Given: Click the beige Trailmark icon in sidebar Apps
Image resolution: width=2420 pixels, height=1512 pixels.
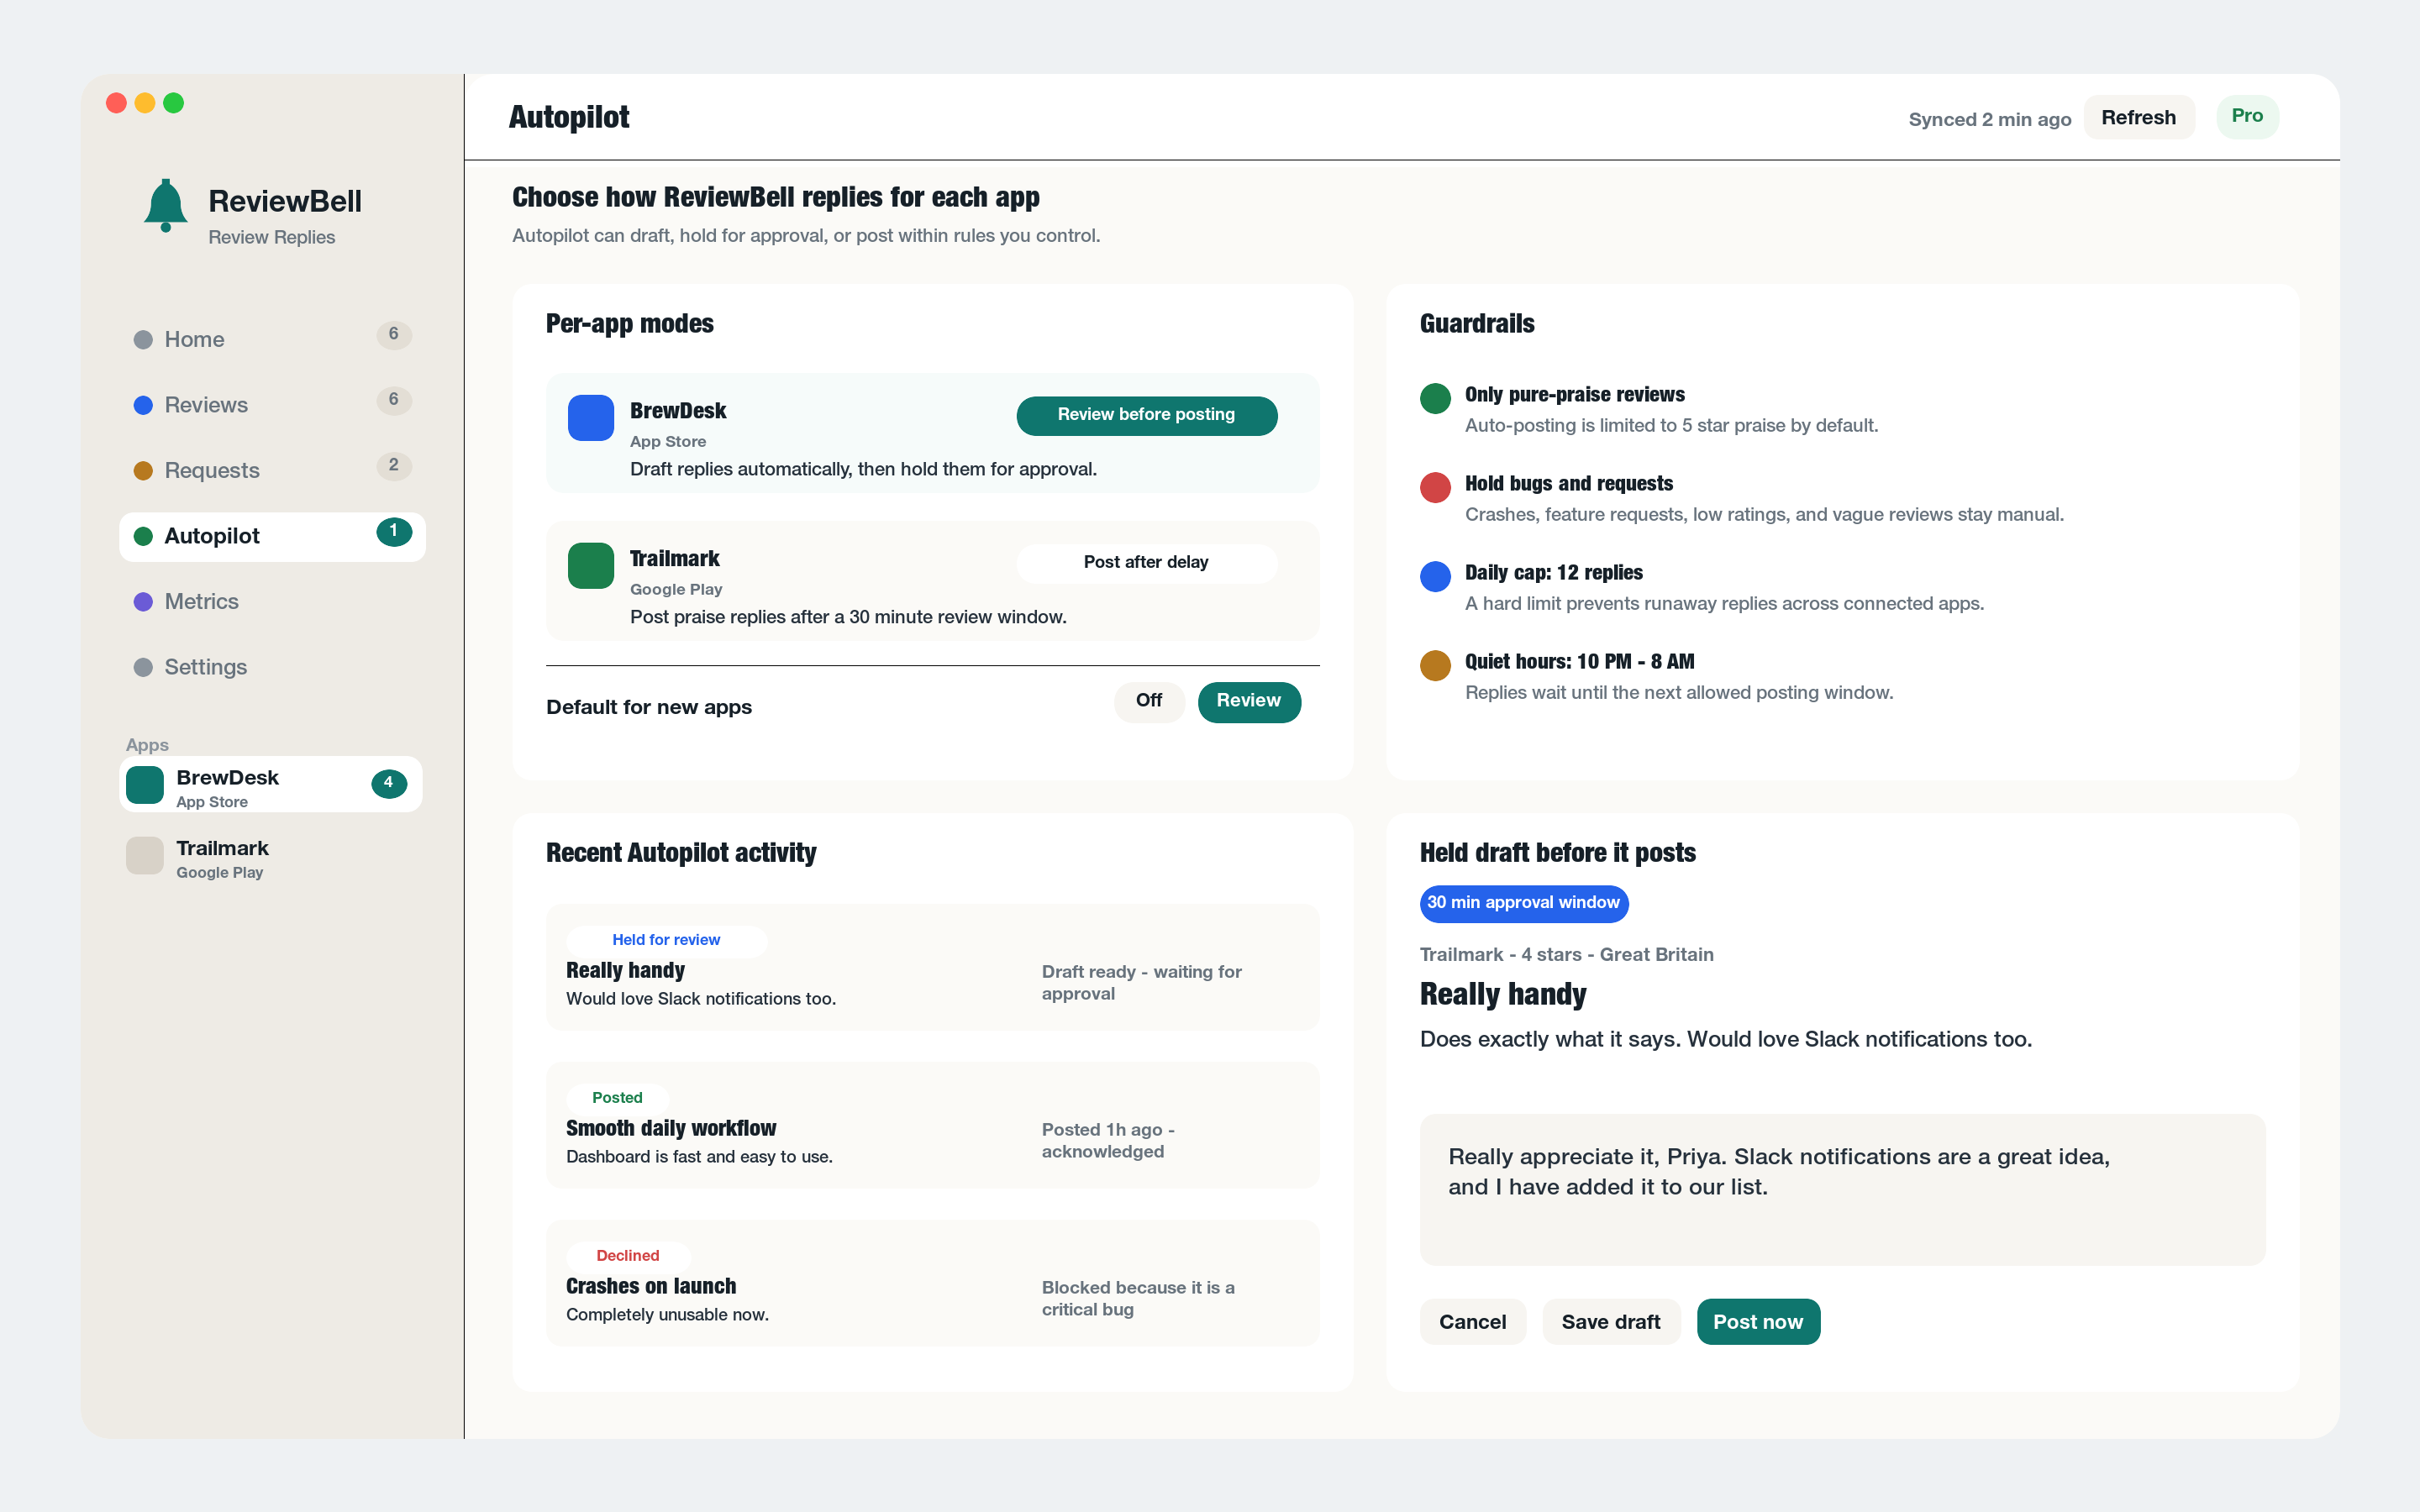Looking at the screenshot, I should [145, 856].
